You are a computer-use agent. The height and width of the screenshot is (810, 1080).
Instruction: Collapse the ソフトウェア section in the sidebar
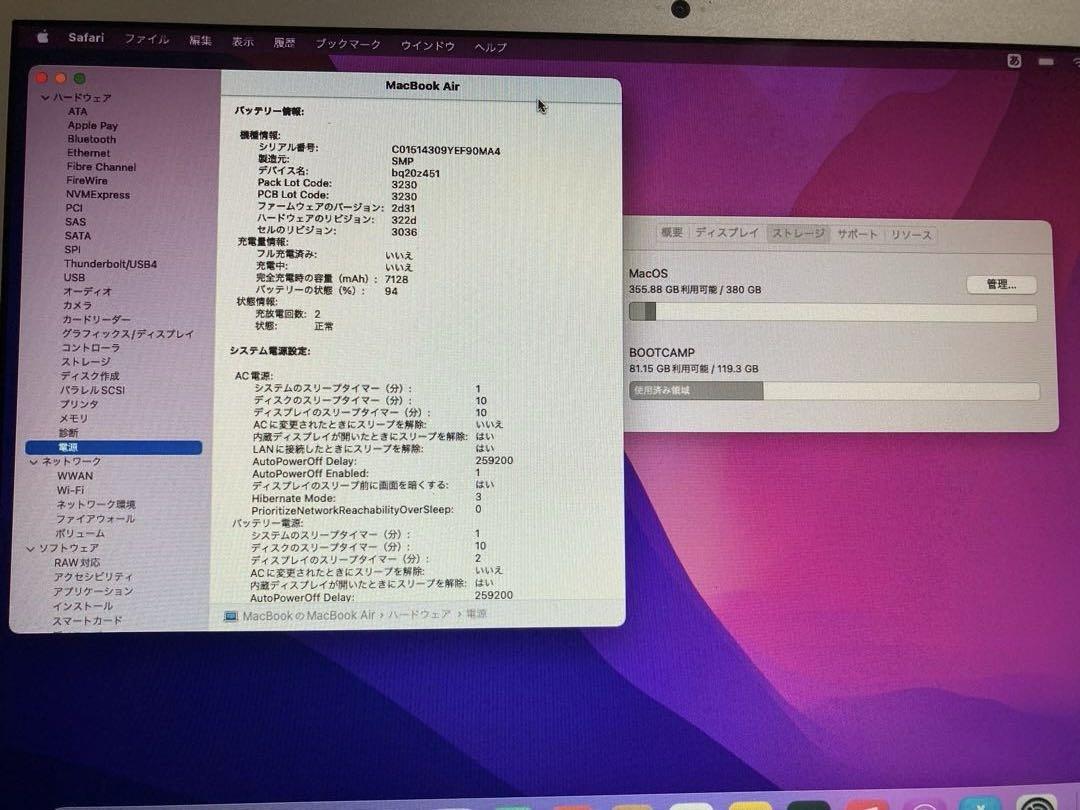point(31,548)
